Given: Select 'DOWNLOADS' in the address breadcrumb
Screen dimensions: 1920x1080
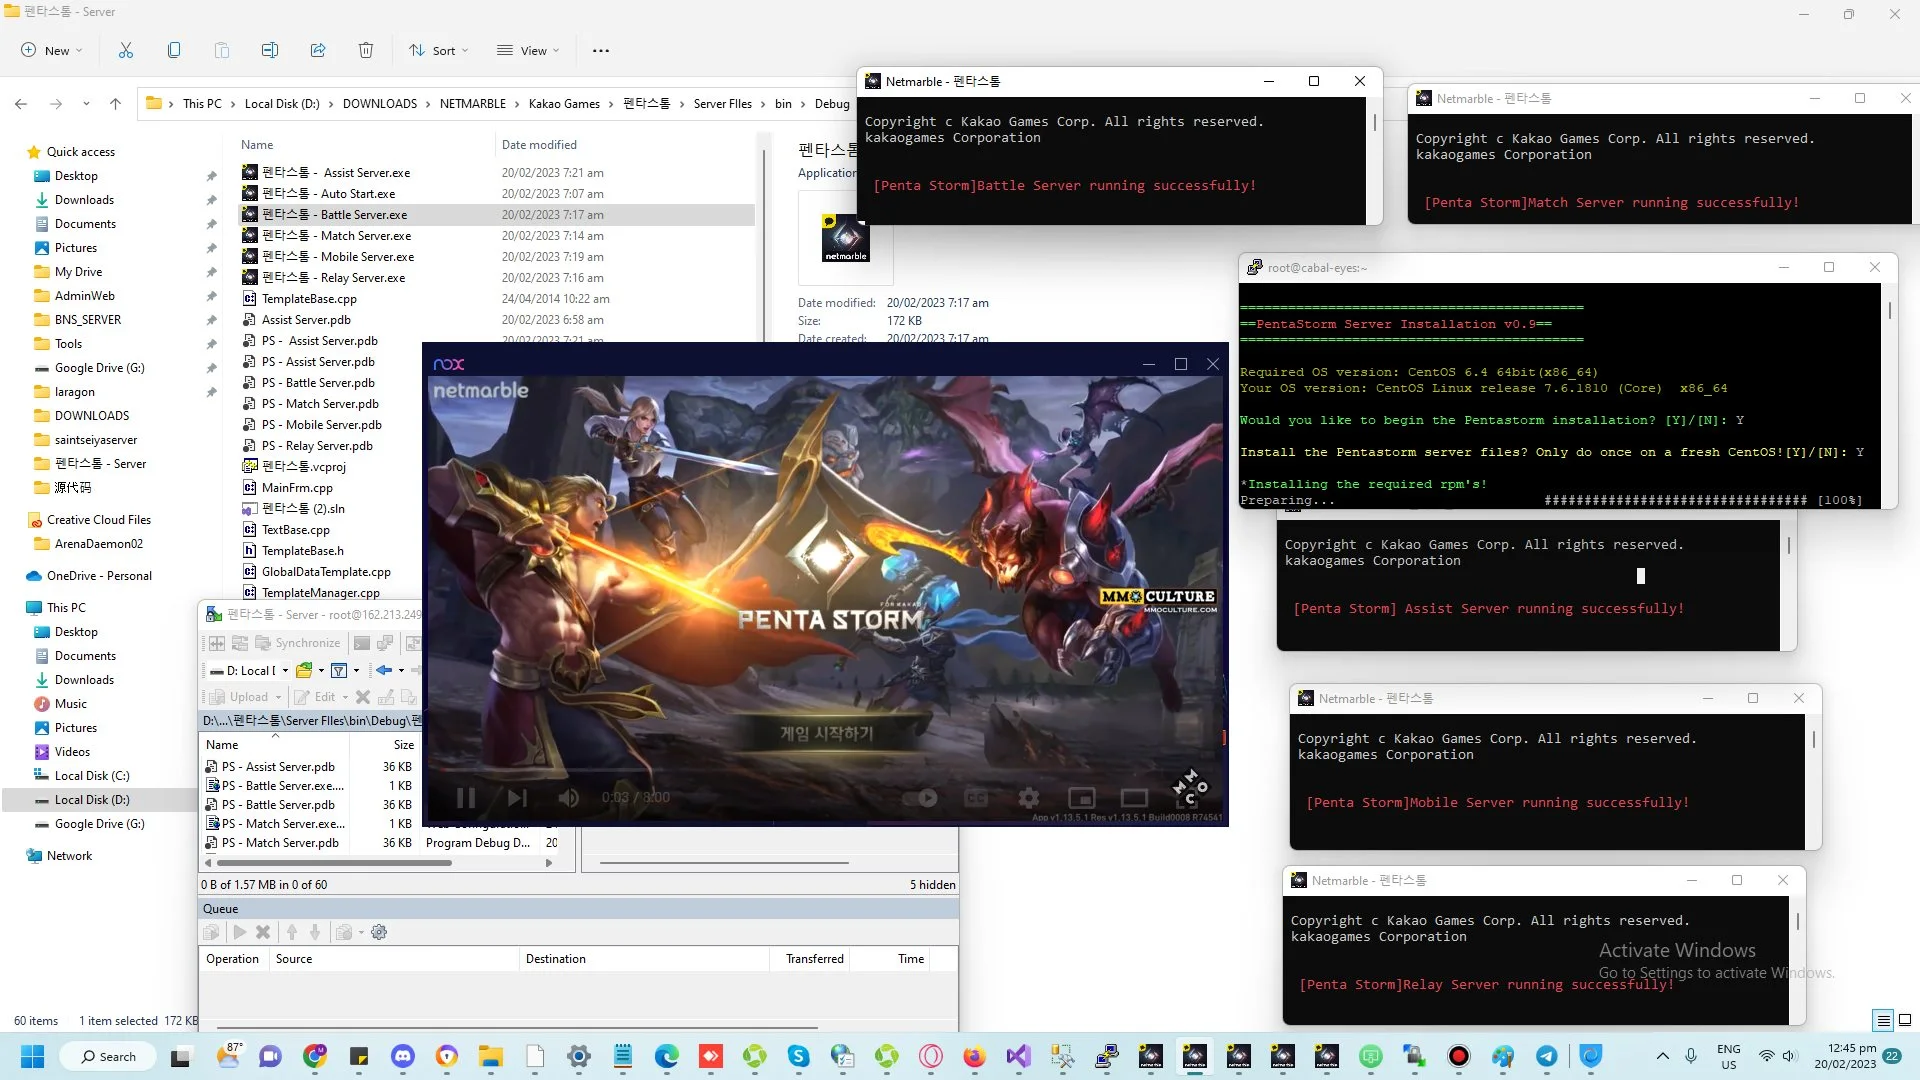Looking at the screenshot, I should click(380, 104).
